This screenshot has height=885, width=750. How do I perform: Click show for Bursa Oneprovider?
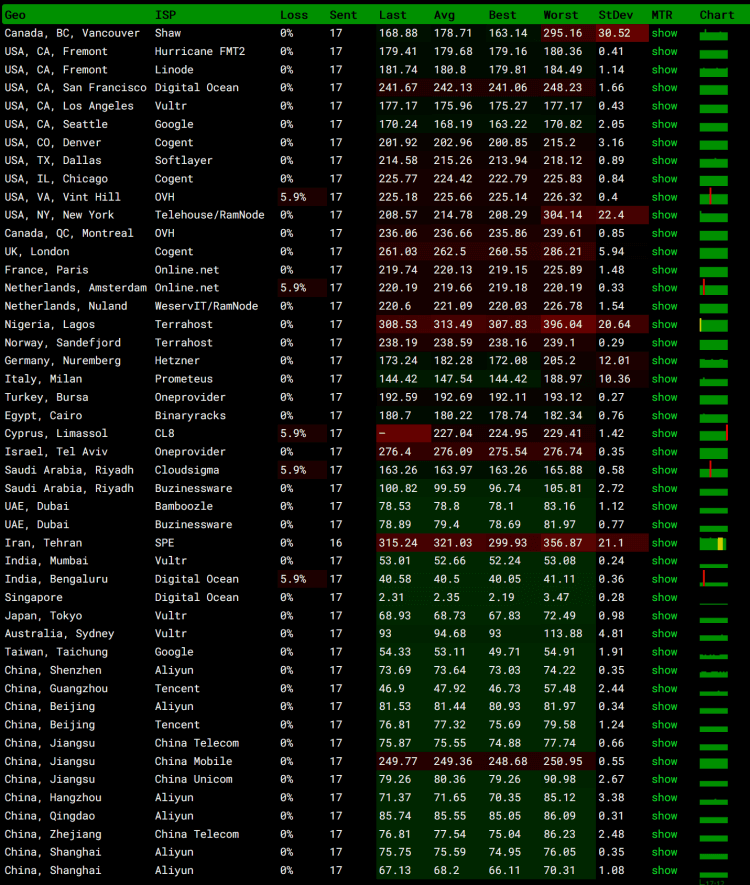(664, 397)
